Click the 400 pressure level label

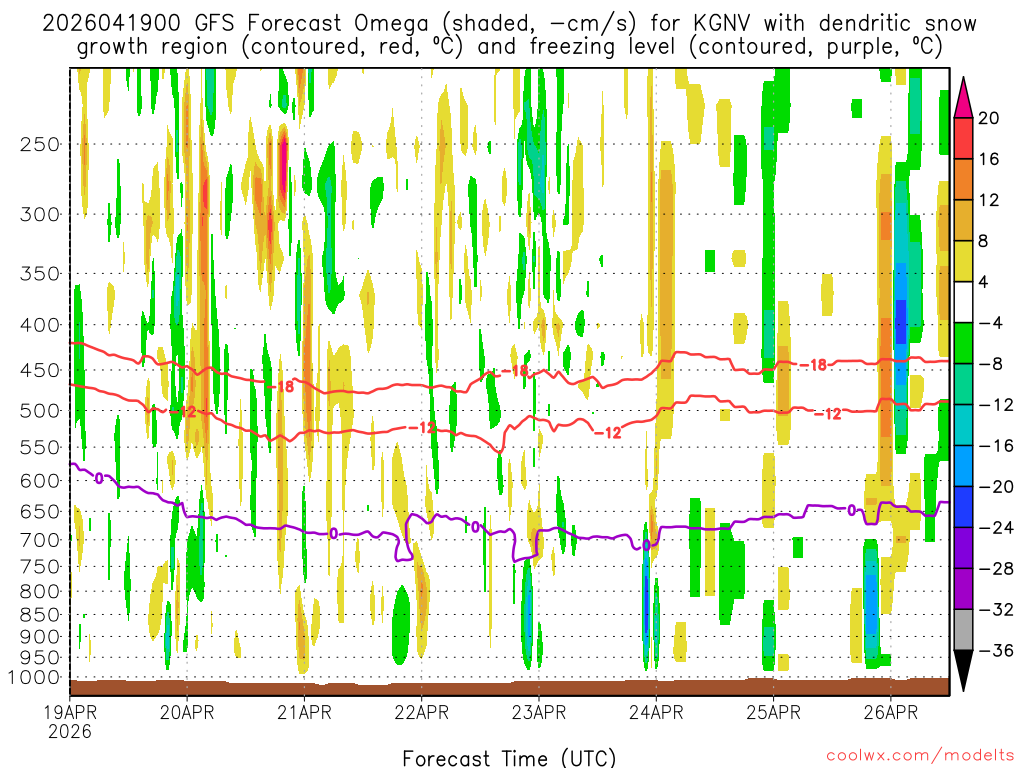coord(40,325)
